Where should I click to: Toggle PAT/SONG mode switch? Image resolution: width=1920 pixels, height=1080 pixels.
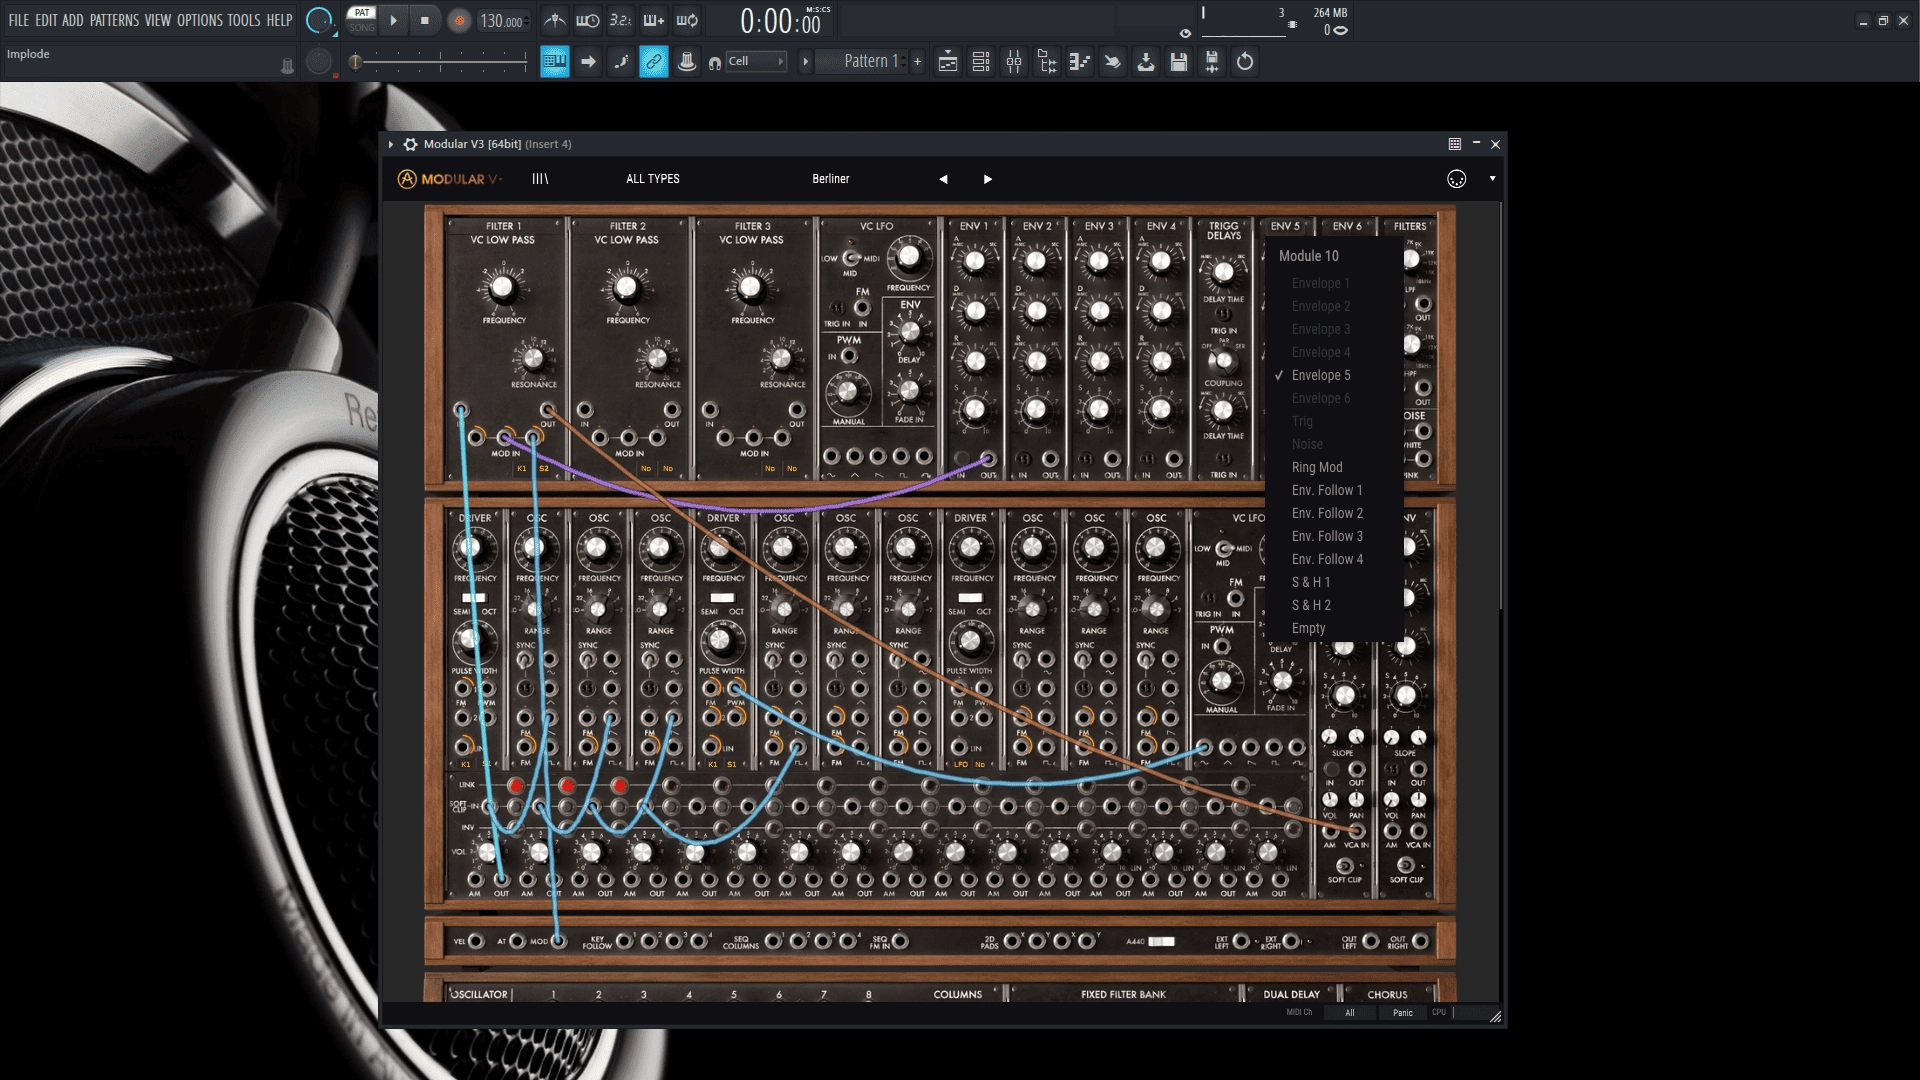coord(361,20)
